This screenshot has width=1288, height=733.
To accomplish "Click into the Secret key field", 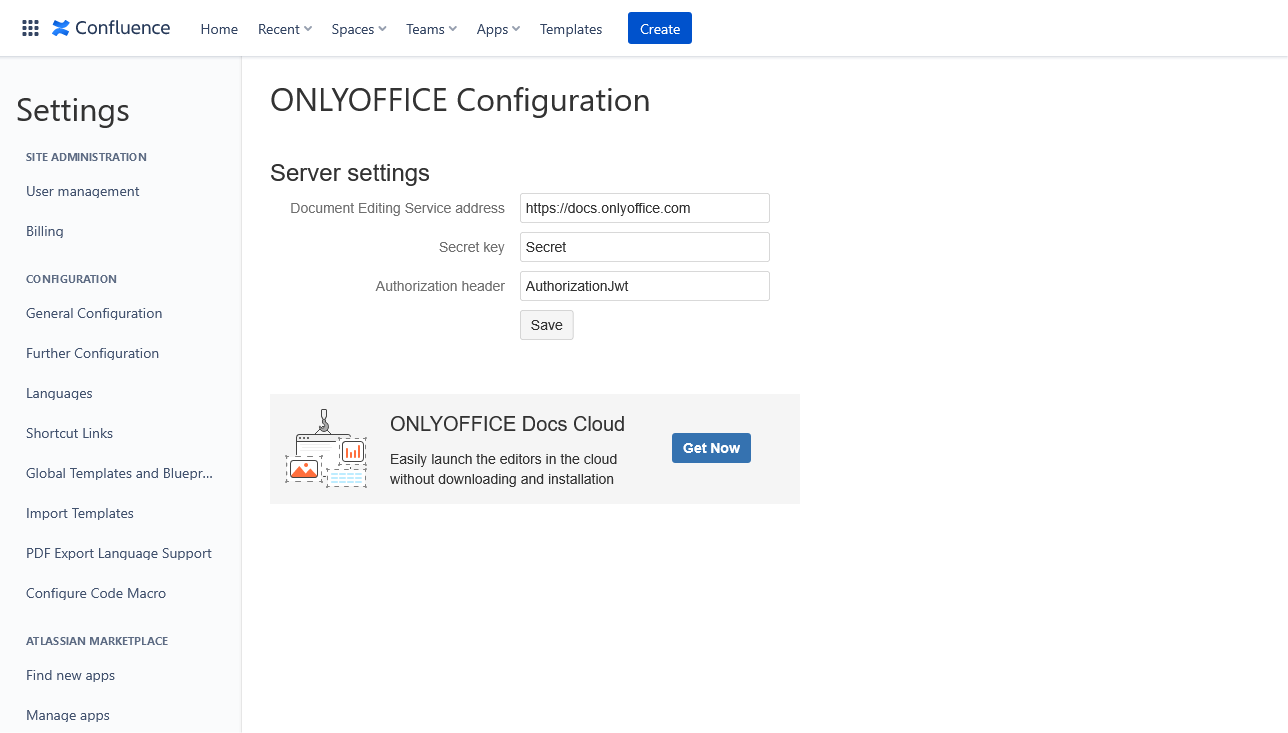I will point(645,247).
